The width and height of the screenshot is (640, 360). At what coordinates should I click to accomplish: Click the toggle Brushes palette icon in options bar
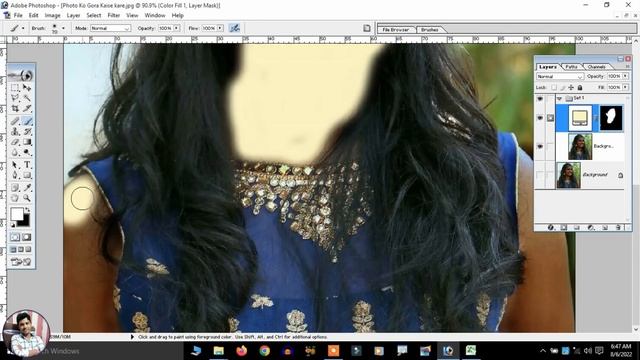[367, 28]
